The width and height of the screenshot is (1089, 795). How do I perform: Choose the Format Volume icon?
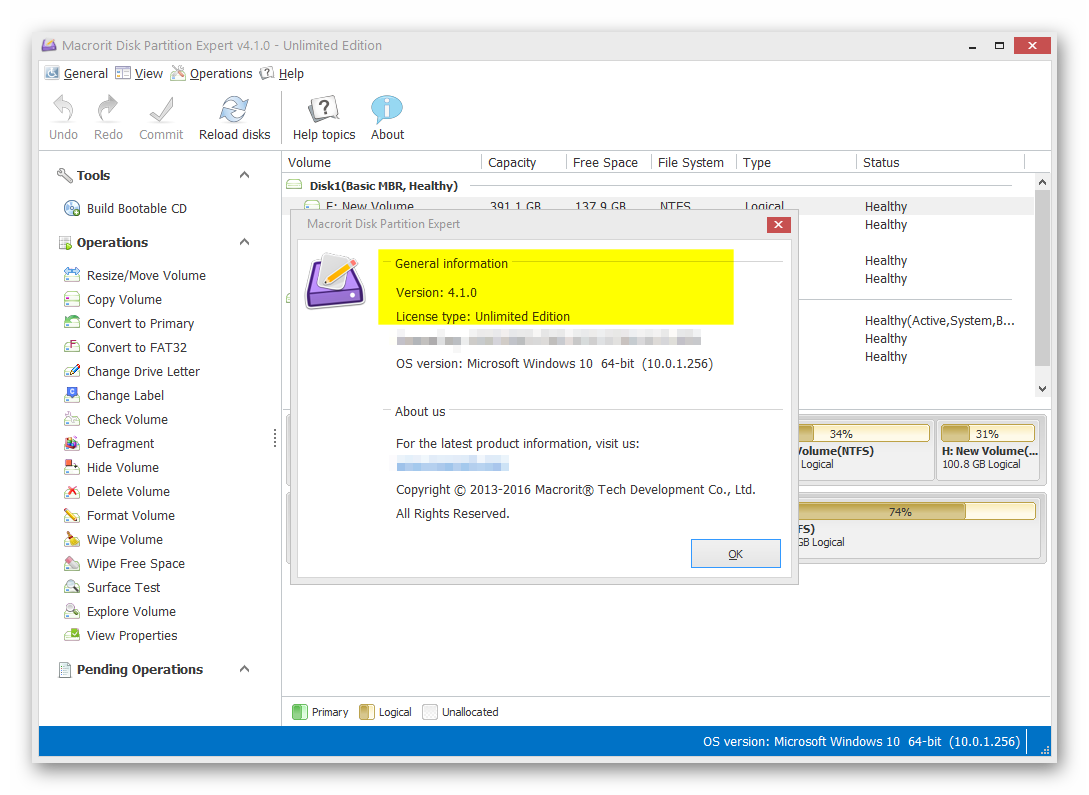click(72, 515)
